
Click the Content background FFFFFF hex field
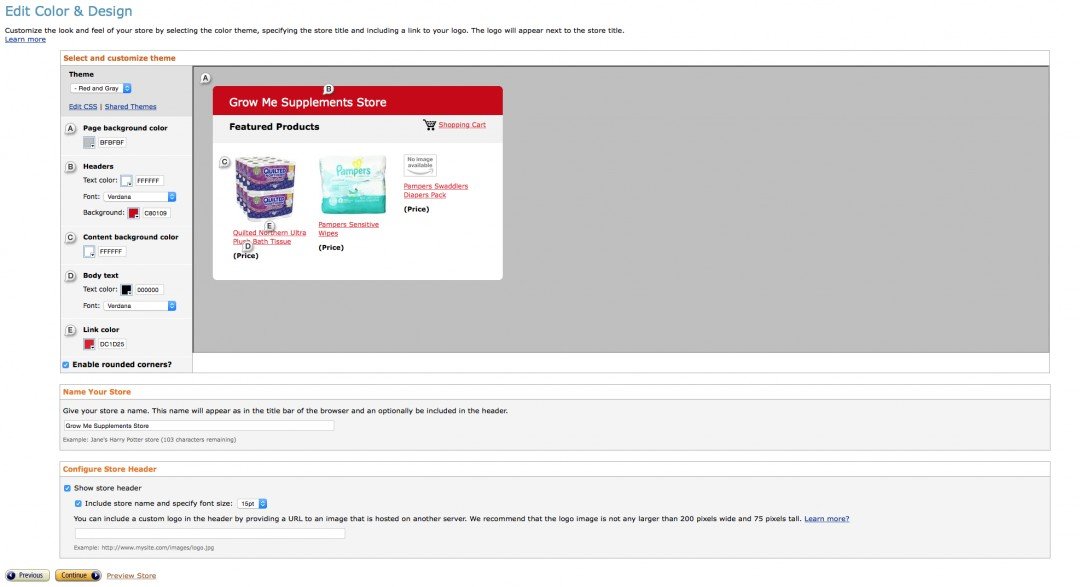[x=112, y=252]
